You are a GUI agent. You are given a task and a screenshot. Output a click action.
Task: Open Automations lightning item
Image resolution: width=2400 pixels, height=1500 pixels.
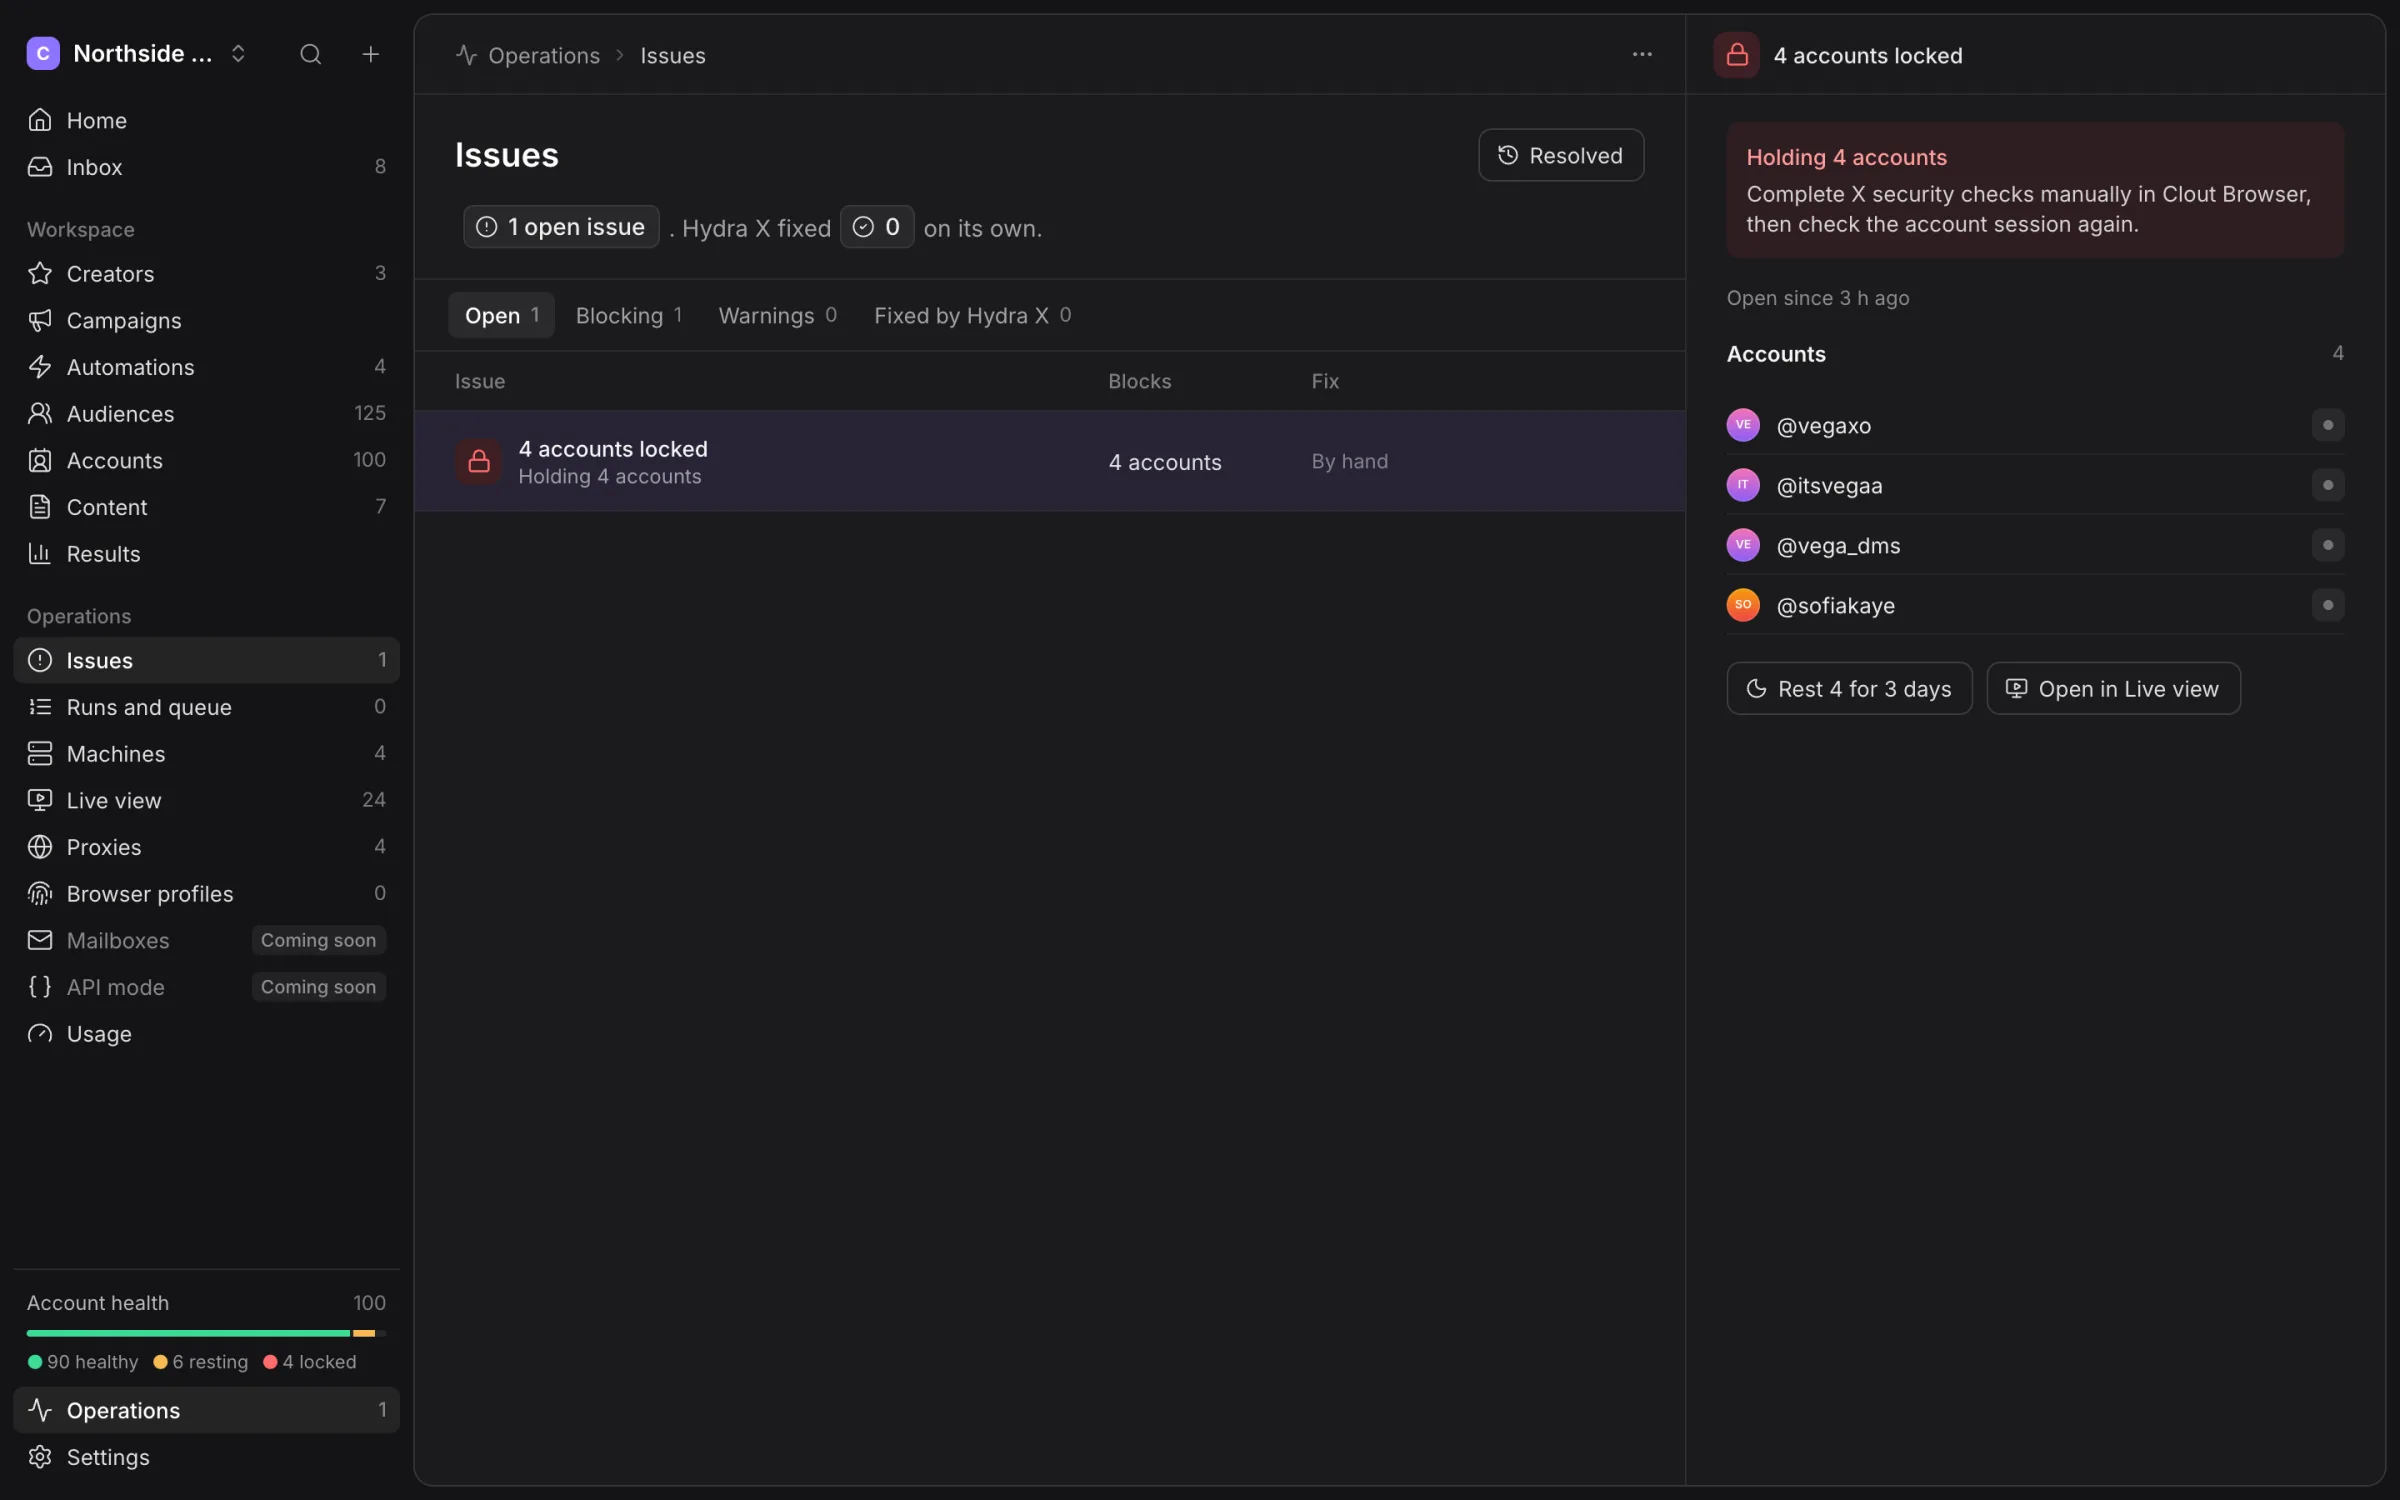pyautogui.click(x=206, y=367)
